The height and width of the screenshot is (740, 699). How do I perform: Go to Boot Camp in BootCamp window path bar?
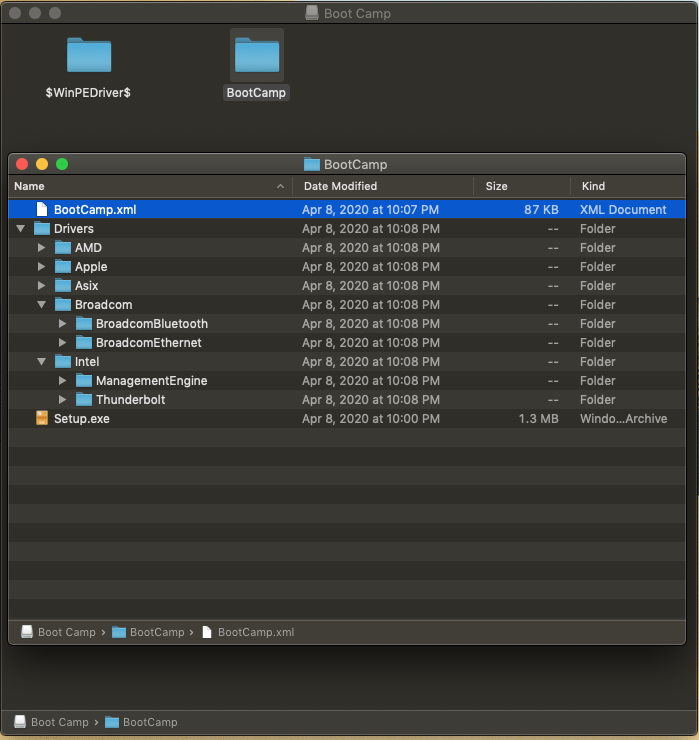(x=58, y=632)
